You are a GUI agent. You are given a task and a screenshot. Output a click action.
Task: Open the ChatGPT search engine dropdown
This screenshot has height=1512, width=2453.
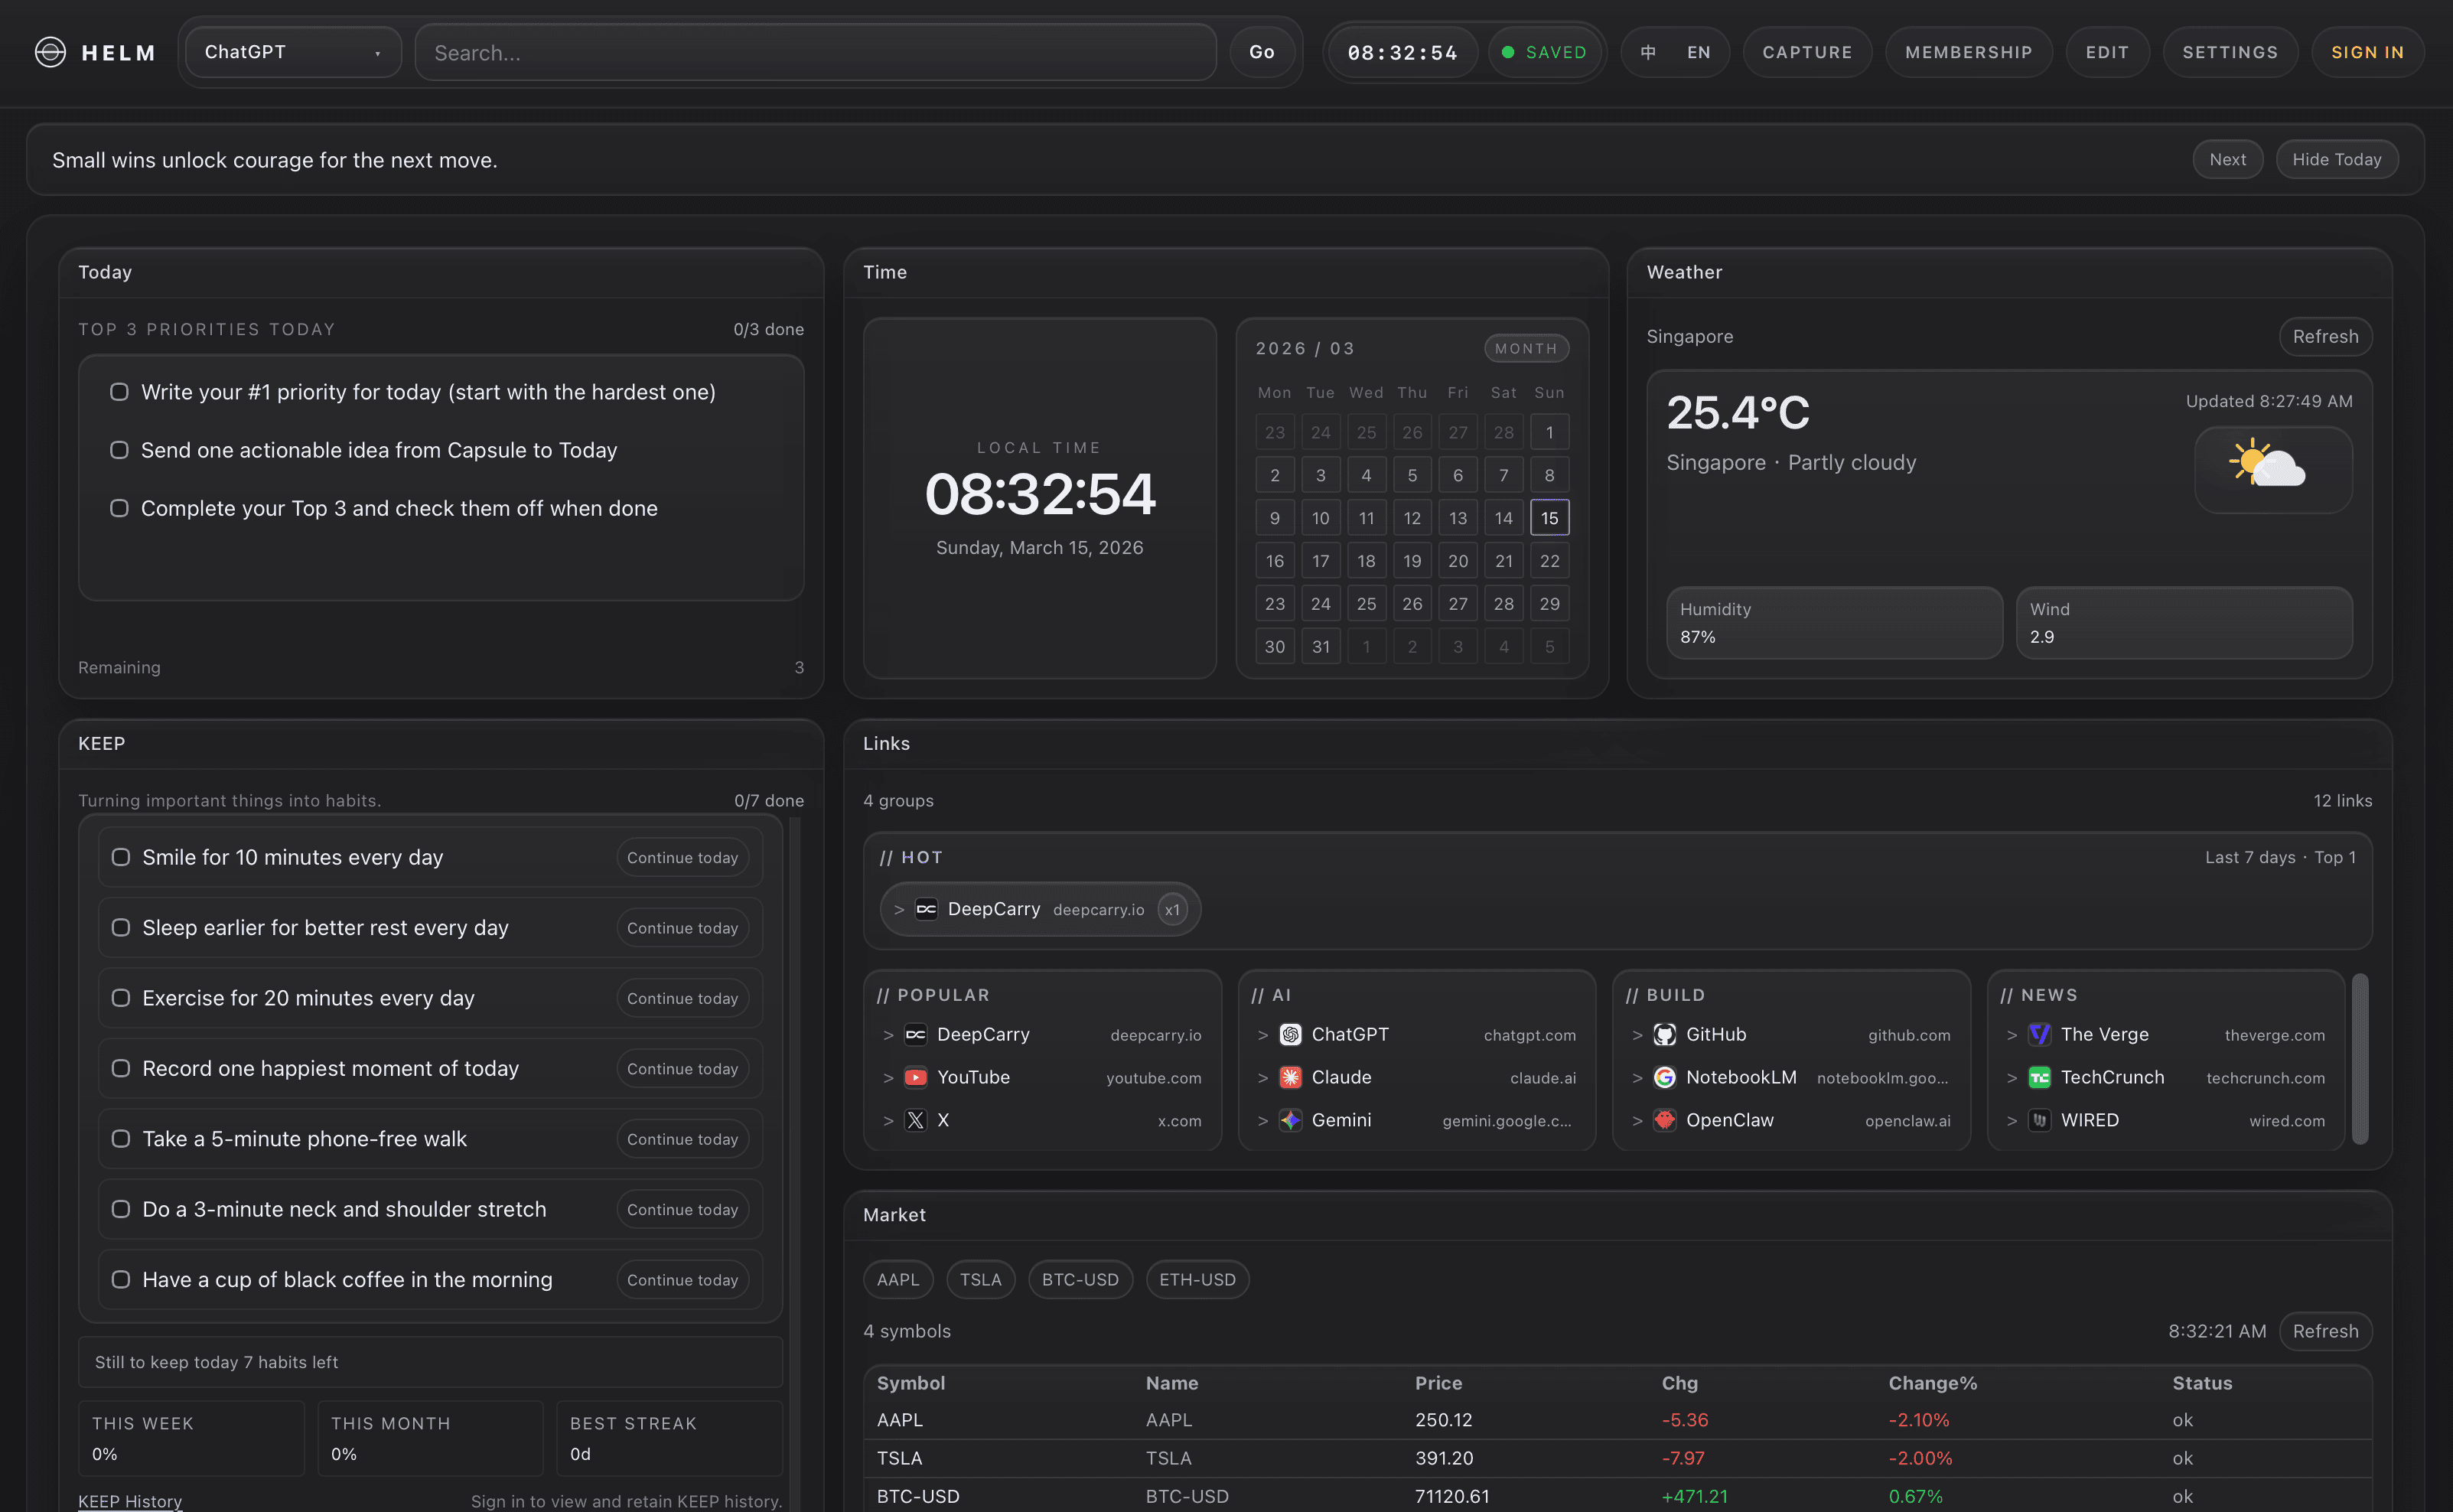292,52
